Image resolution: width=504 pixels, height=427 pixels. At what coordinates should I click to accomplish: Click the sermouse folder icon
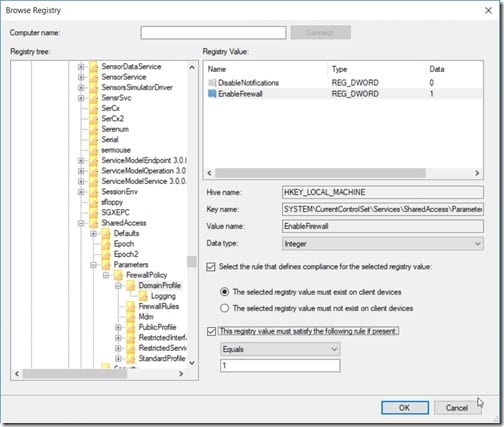[94, 150]
